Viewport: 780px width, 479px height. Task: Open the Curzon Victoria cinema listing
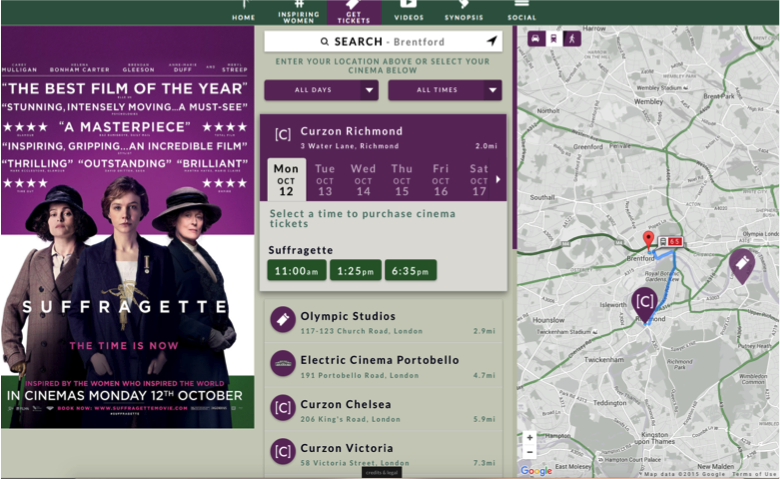383,454
